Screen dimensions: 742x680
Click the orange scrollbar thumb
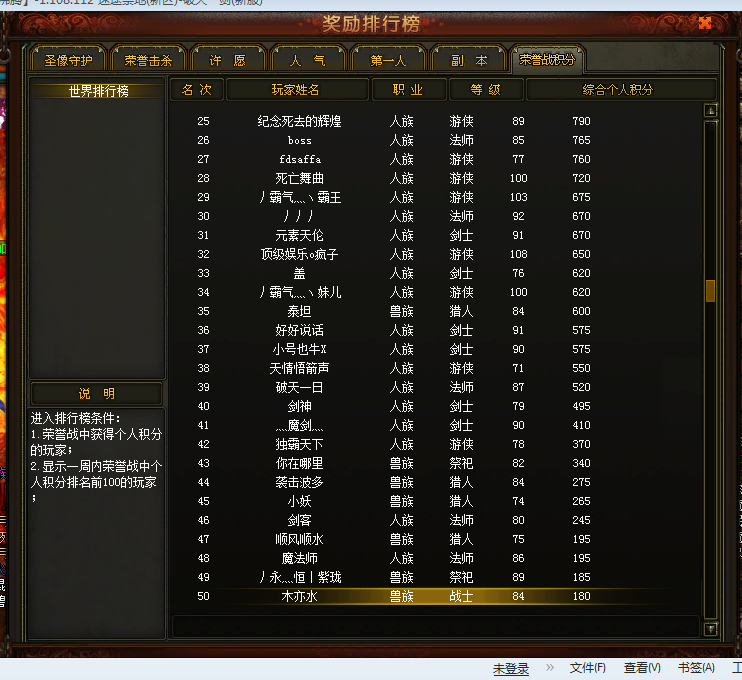(x=711, y=291)
